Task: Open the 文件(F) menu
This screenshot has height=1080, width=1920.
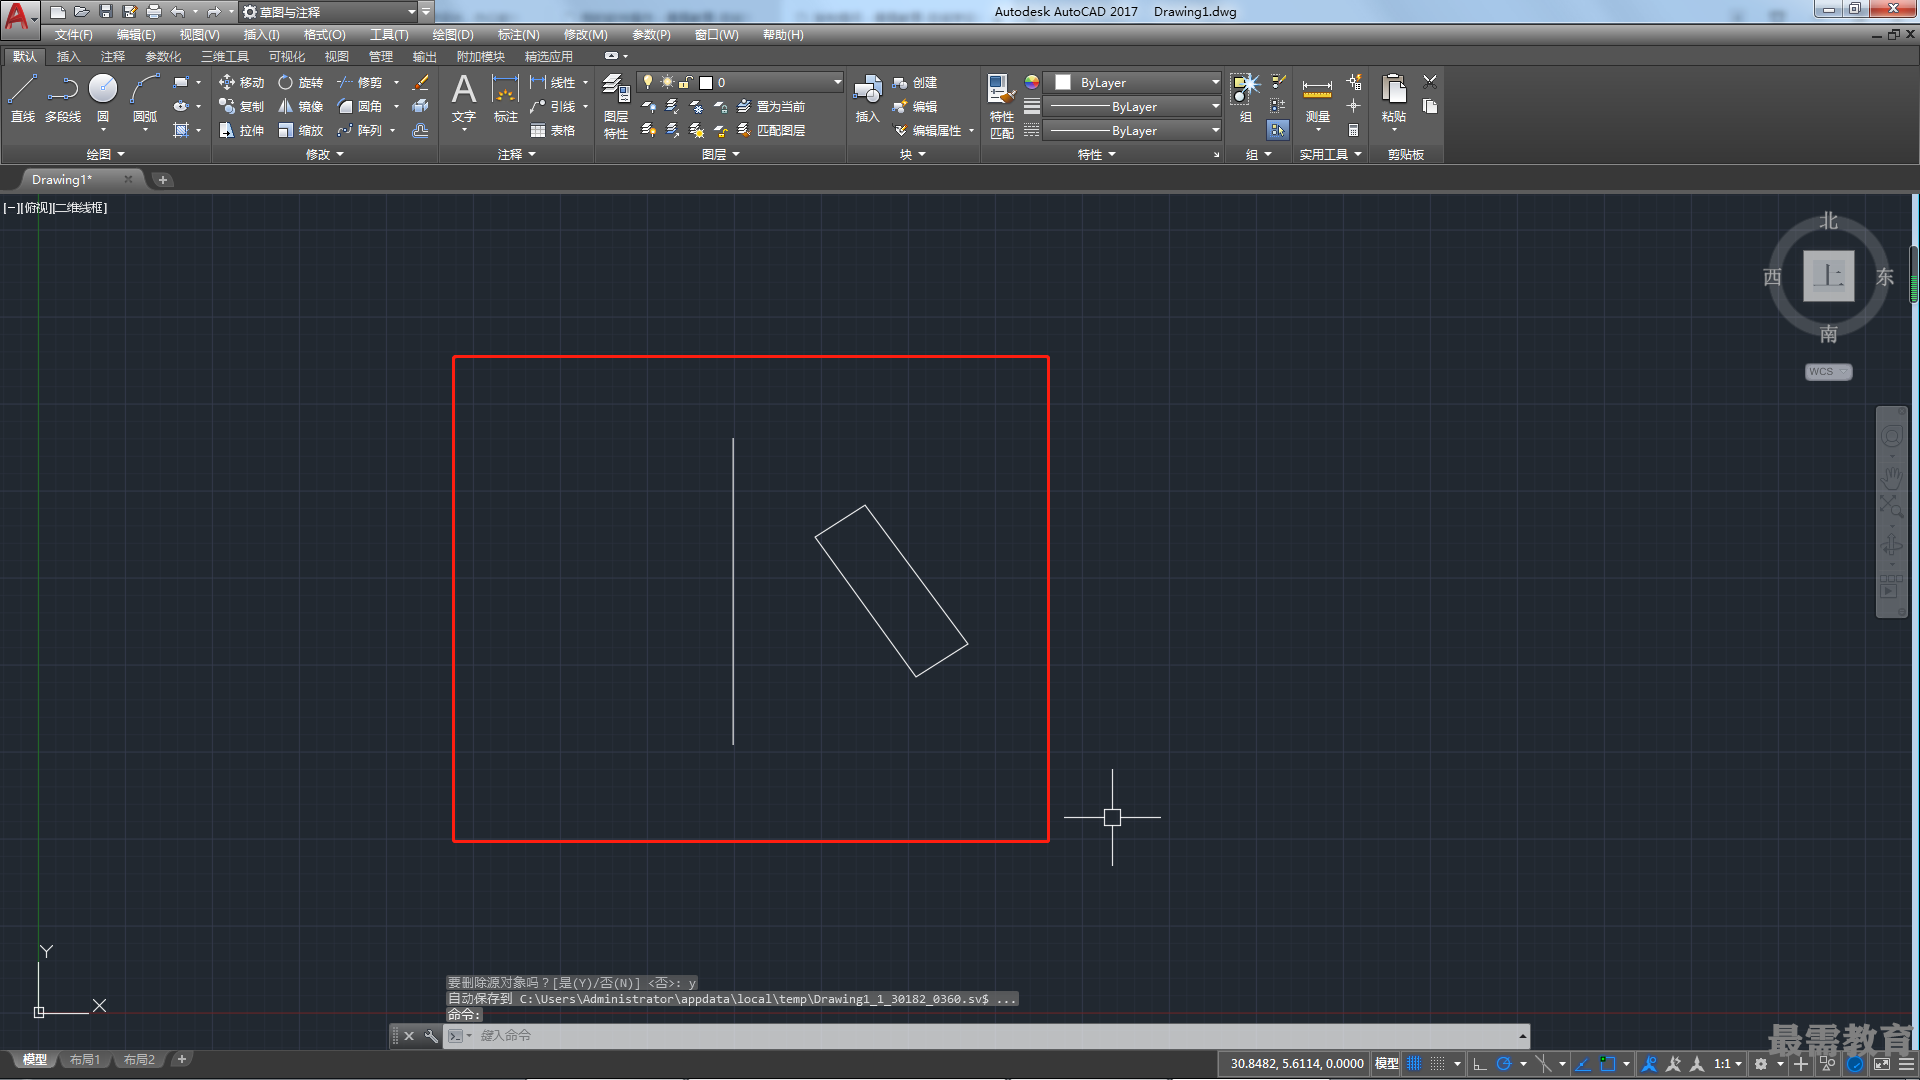Action: [73, 35]
